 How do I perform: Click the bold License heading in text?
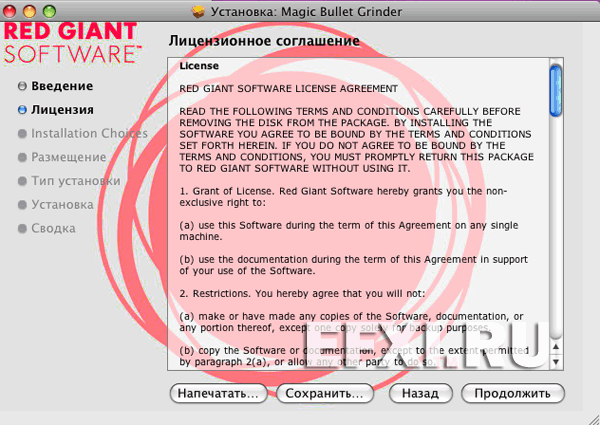tap(199, 66)
